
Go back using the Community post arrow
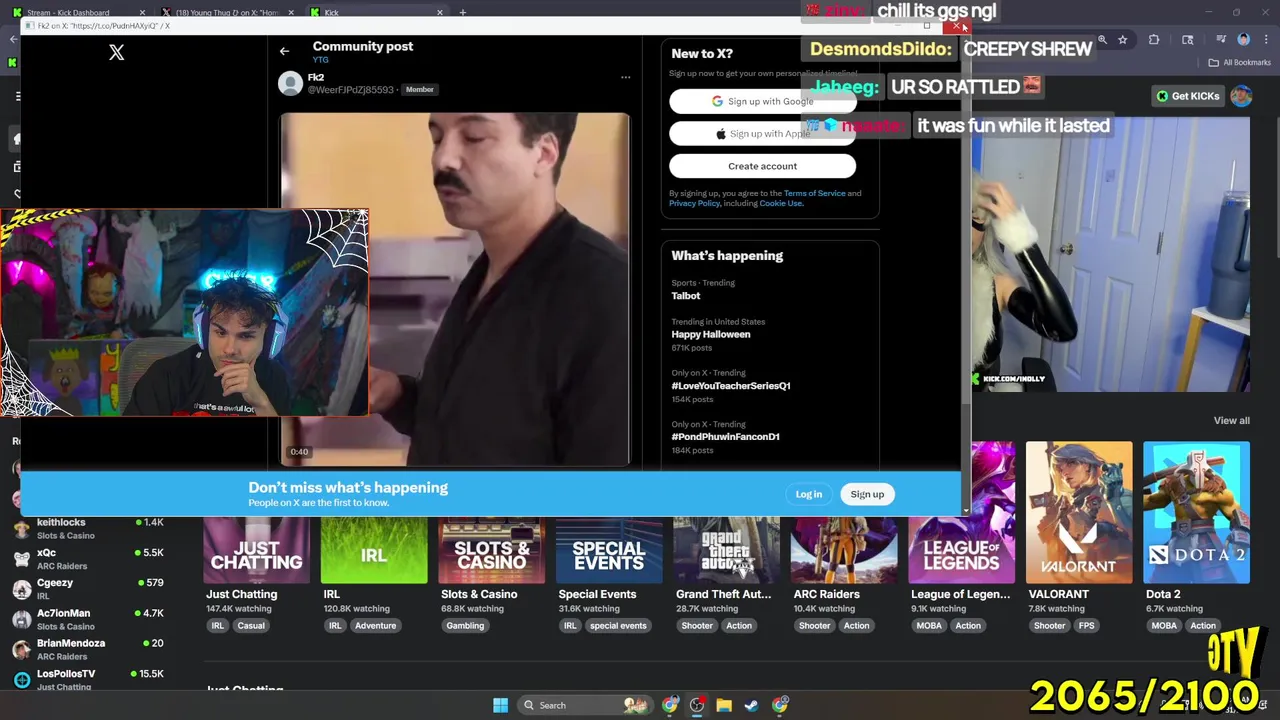pyautogui.click(x=284, y=51)
